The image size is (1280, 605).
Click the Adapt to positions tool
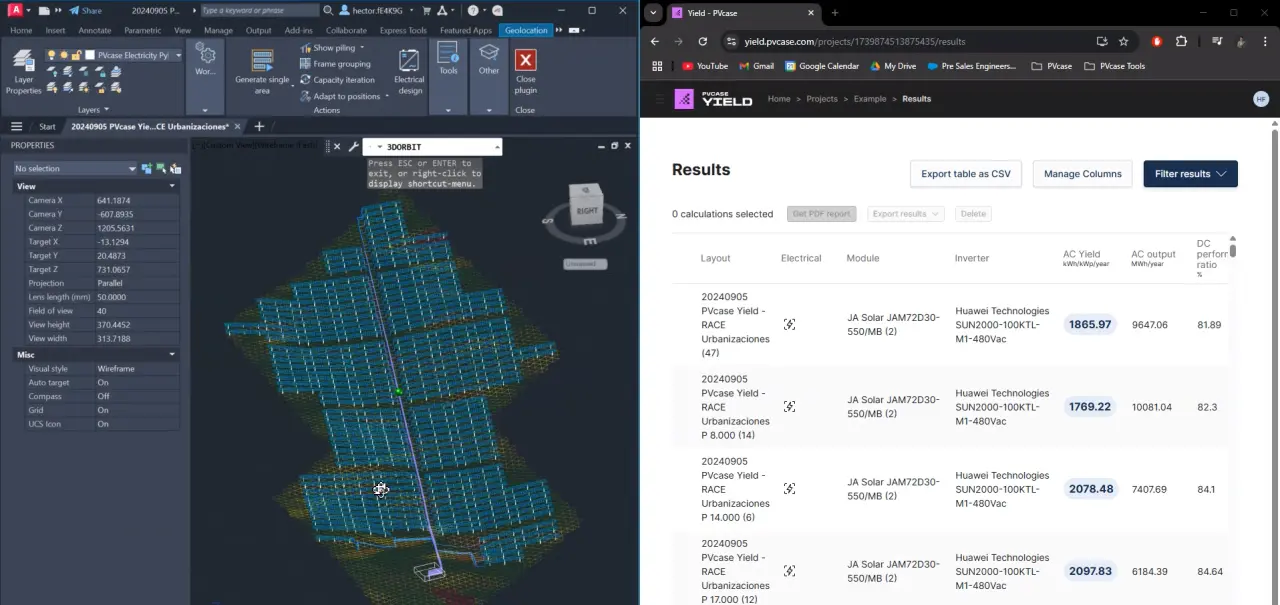coord(339,96)
